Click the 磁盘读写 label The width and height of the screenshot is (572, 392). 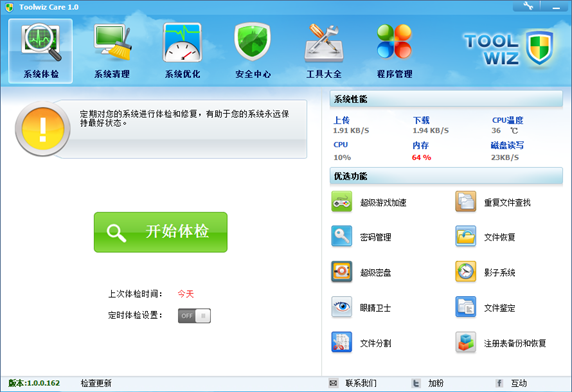pyautogui.click(x=507, y=145)
